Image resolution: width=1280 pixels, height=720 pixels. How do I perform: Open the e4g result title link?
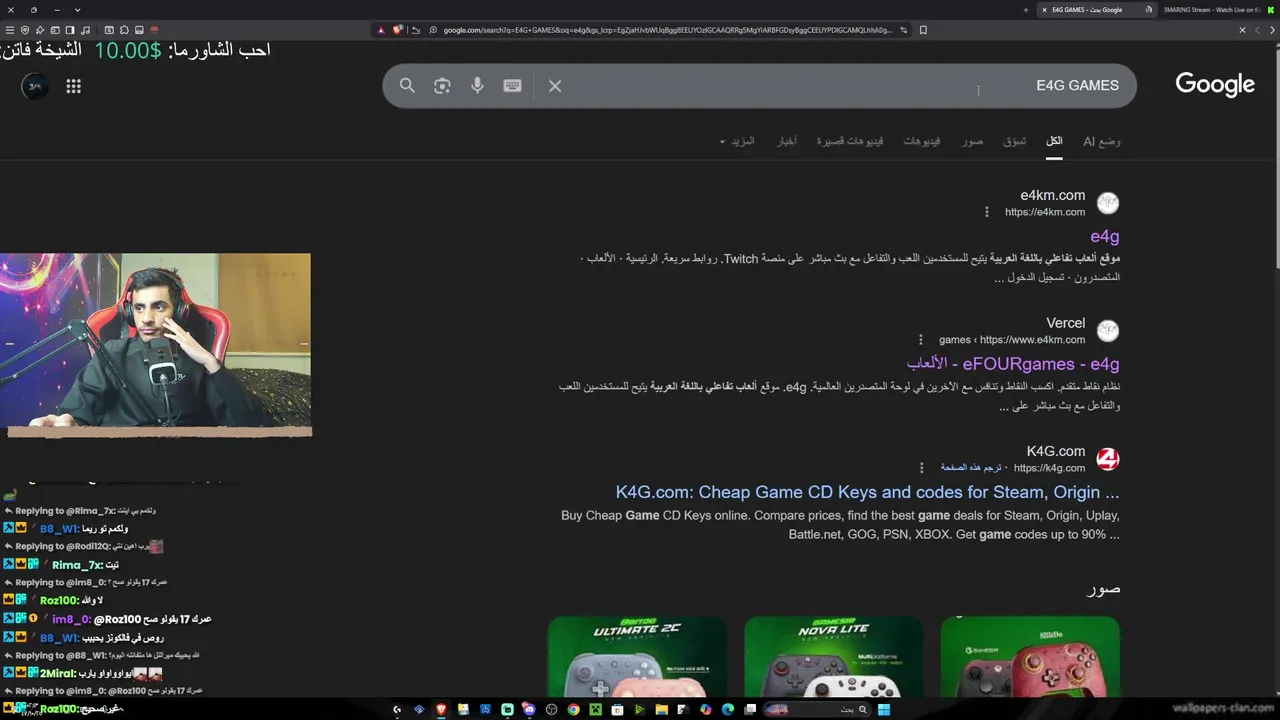[x=1104, y=236]
